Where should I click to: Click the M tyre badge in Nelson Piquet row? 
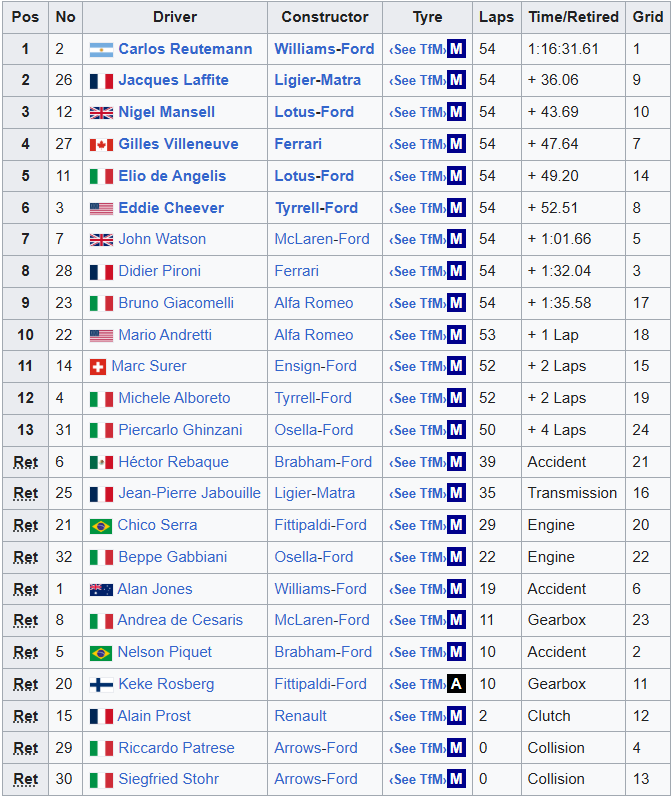click(456, 652)
